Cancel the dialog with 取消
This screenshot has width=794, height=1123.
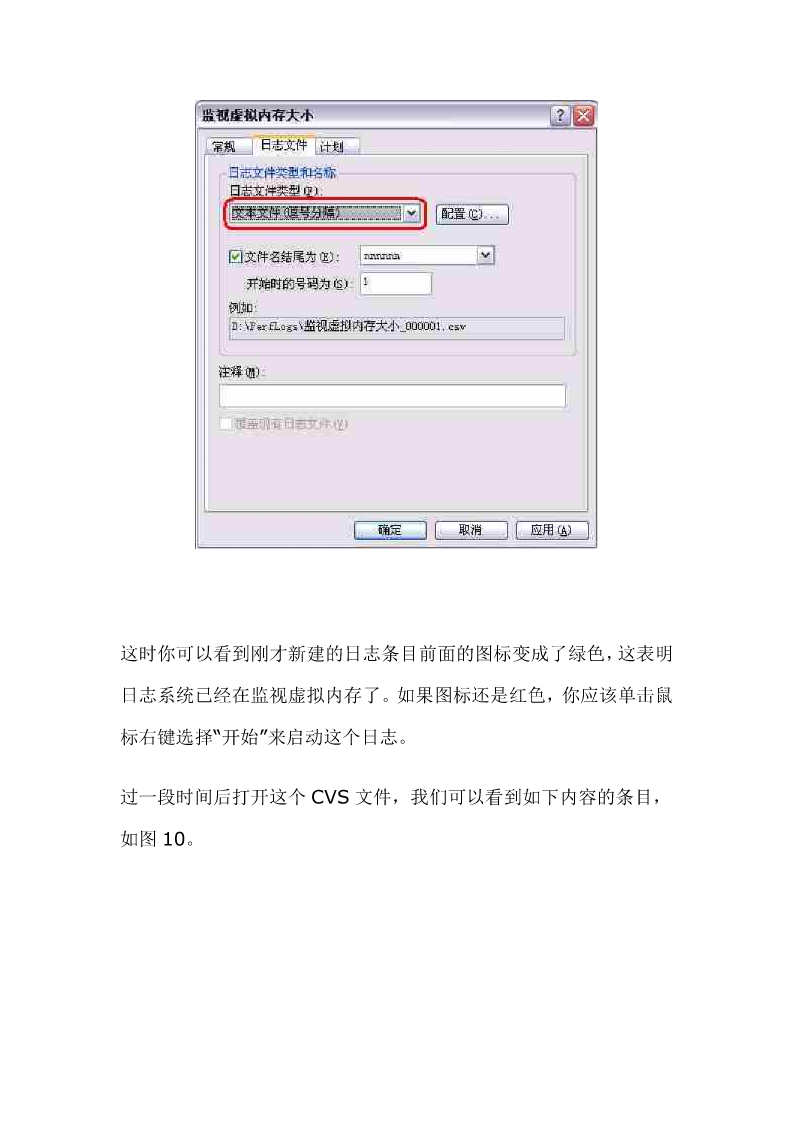[x=471, y=530]
